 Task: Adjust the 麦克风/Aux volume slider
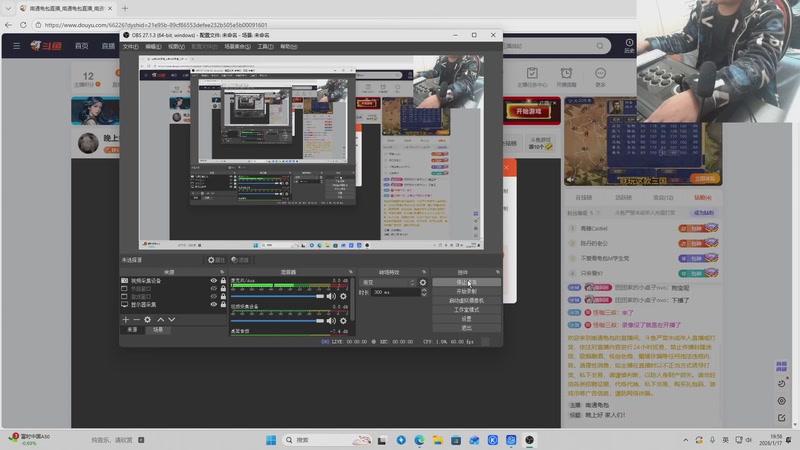[x=277, y=296]
